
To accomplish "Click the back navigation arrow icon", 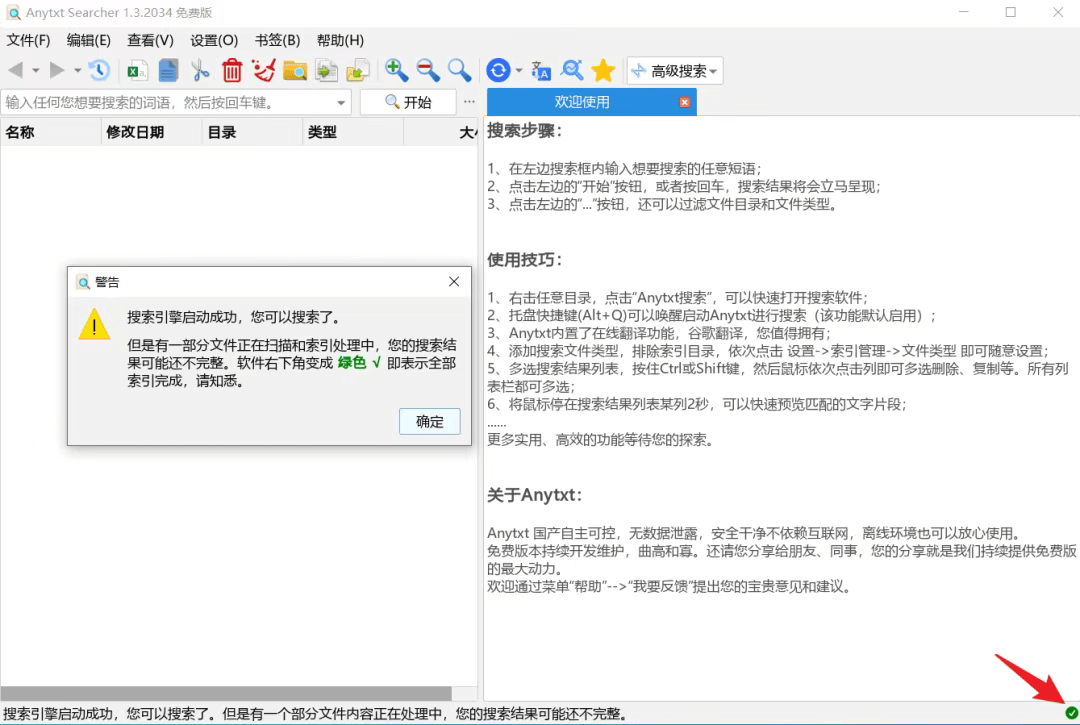I will pos(16,70).
